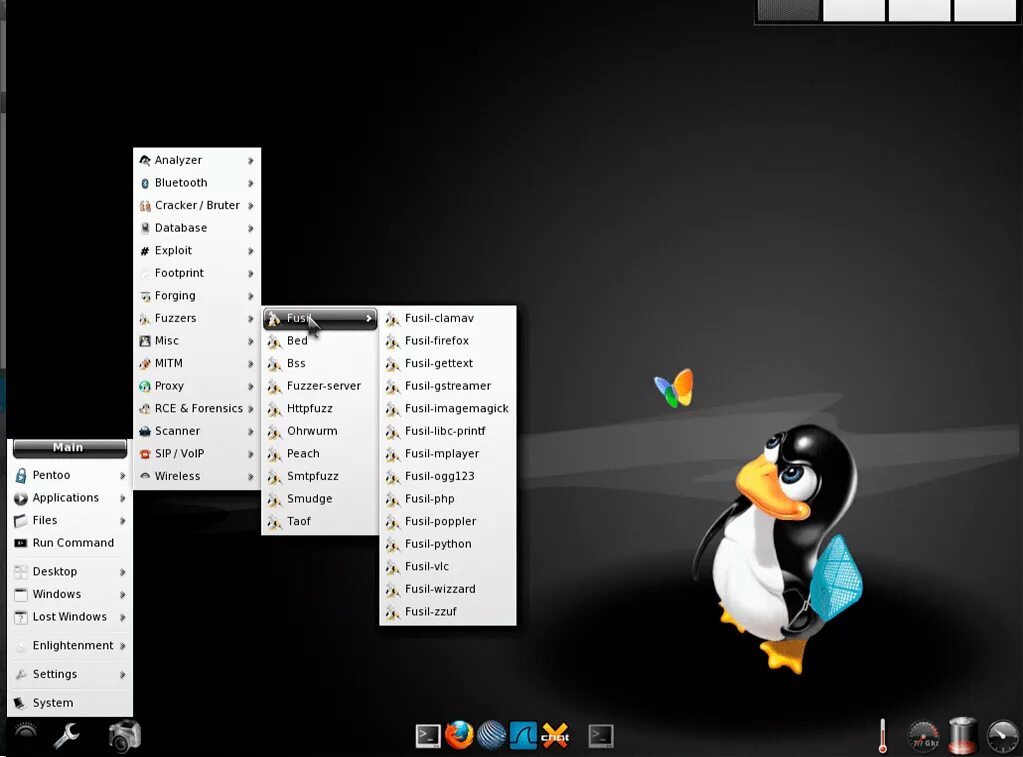Viewport: 1023px width, 757px height.
Task: Click the Bluetooth category icon
Action: click(145, 183)
